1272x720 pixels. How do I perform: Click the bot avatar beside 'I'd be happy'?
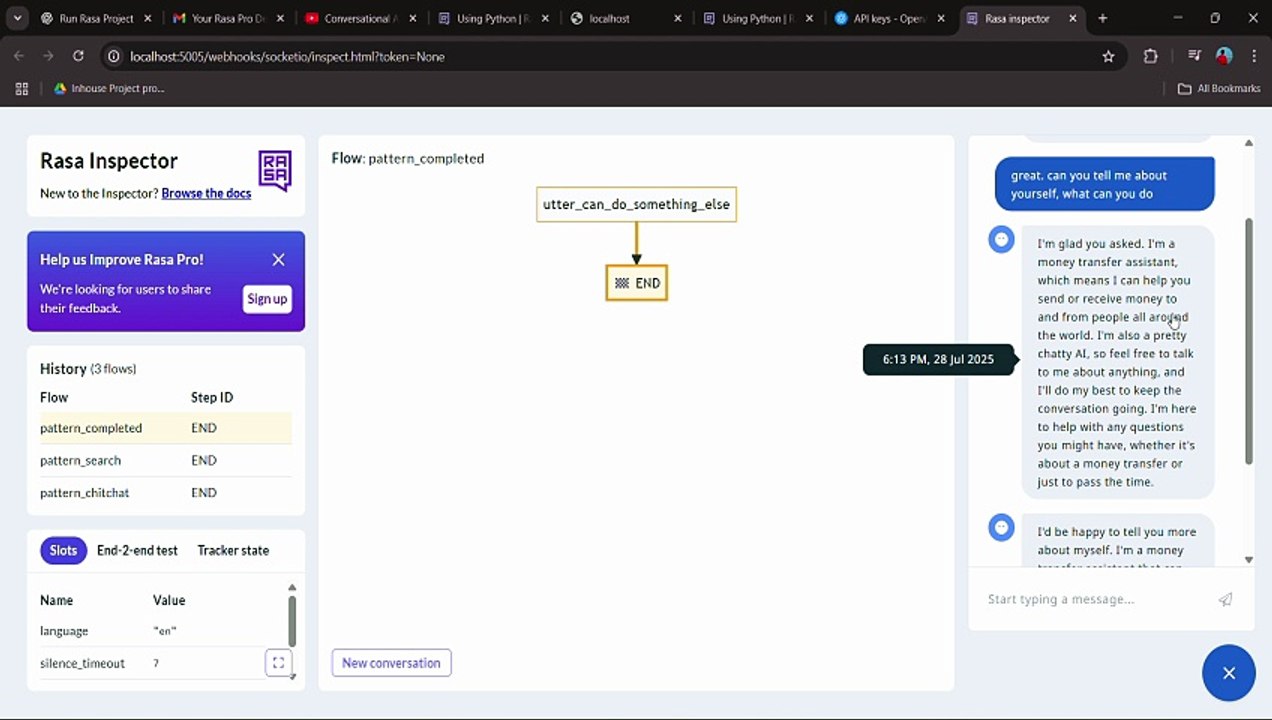[1001, 527]
